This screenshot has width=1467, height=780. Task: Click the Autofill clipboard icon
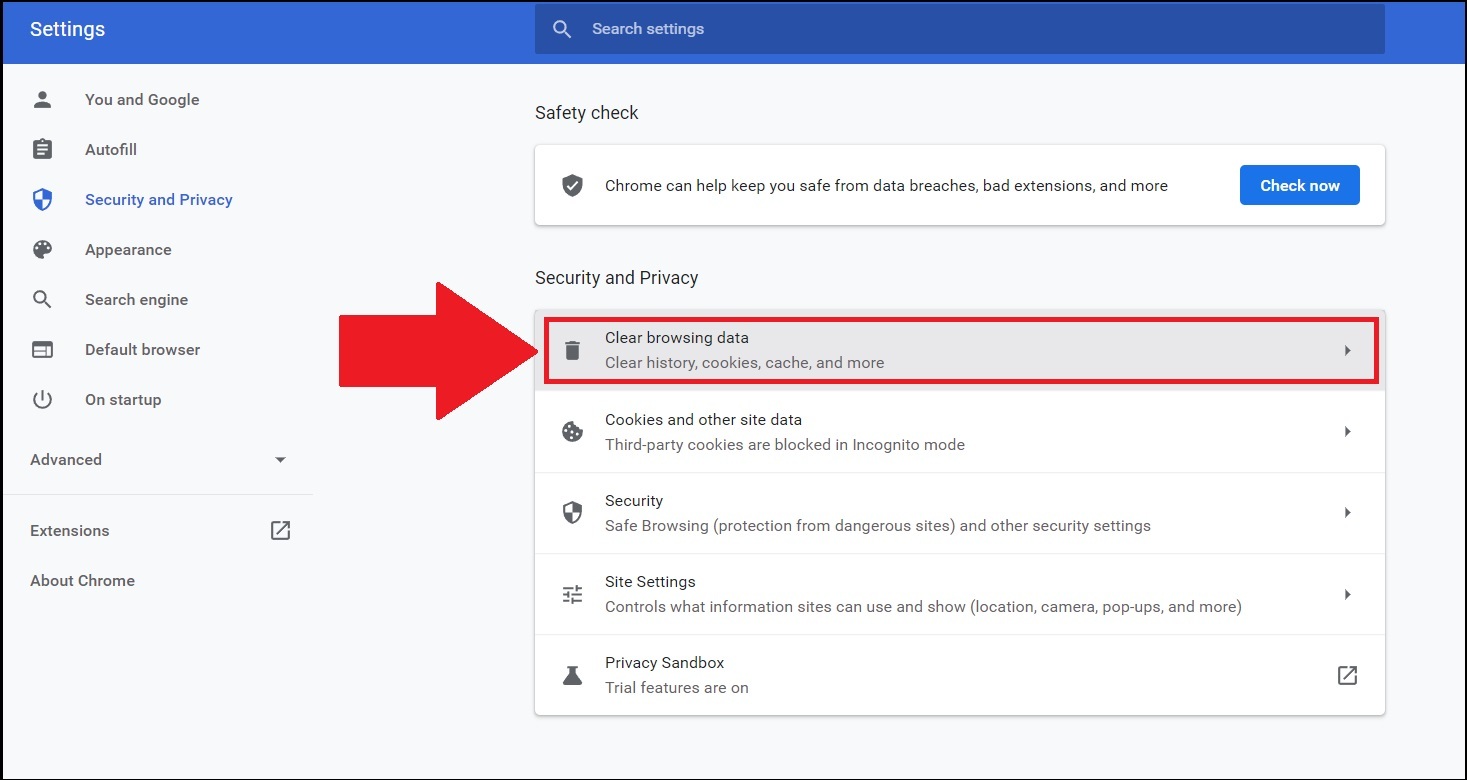(42, 149)
